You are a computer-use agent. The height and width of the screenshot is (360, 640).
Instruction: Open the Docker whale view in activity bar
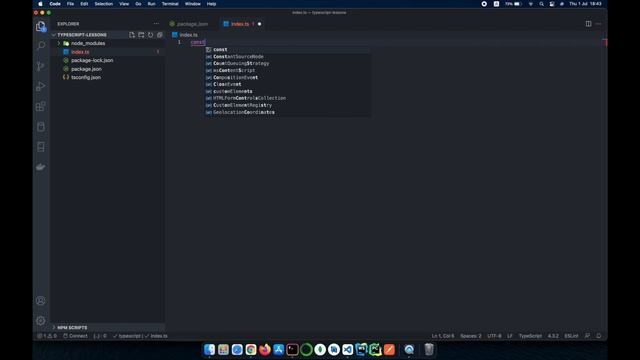click(x=41, y=167)
